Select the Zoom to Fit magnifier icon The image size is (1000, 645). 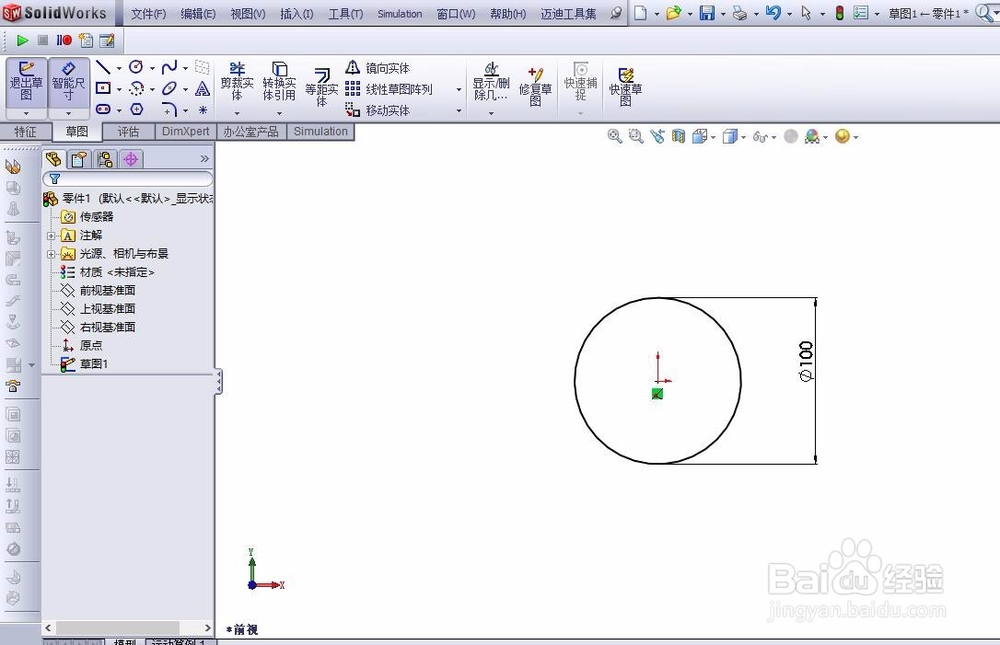(x=614, y=137)
